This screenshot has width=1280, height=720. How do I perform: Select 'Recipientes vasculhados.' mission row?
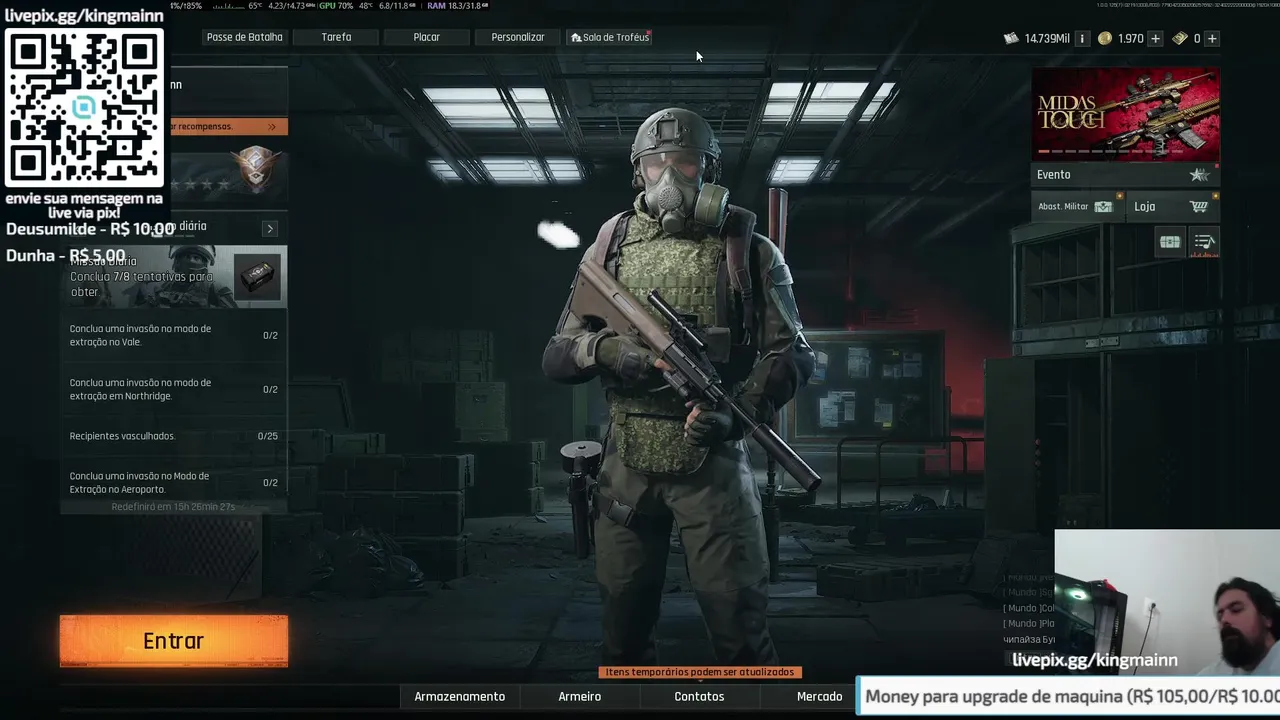coord(174,436)
